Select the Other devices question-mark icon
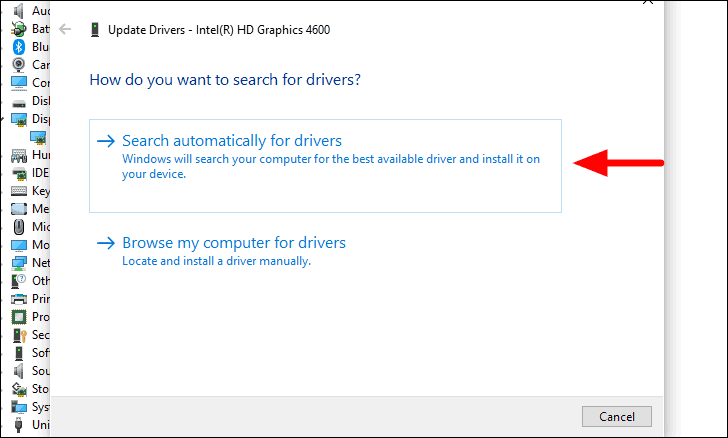This screenshot has height=438, width=728. click(x=19, y=281)
